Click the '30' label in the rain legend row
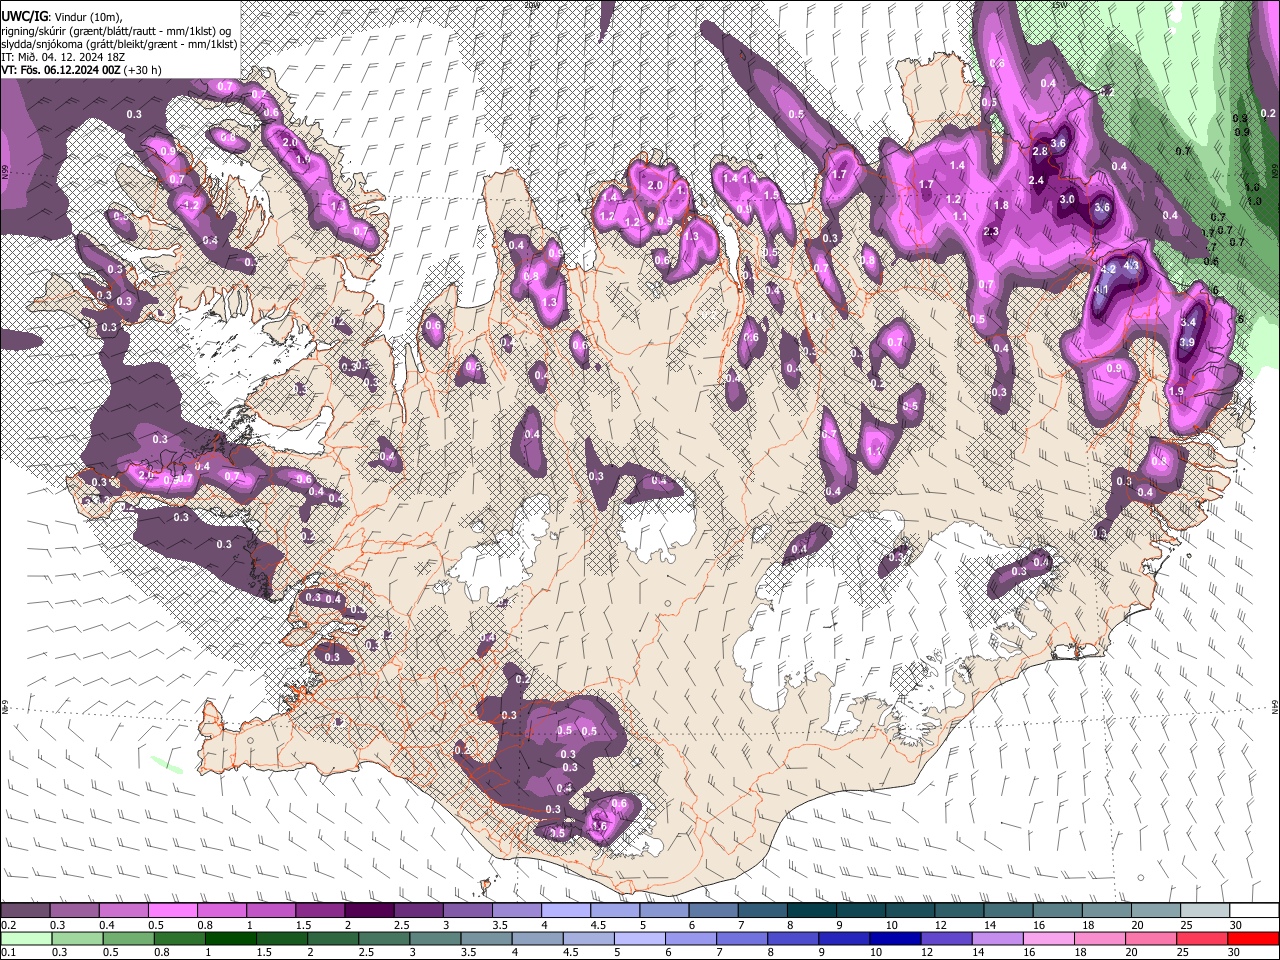 pos(1236,953)
